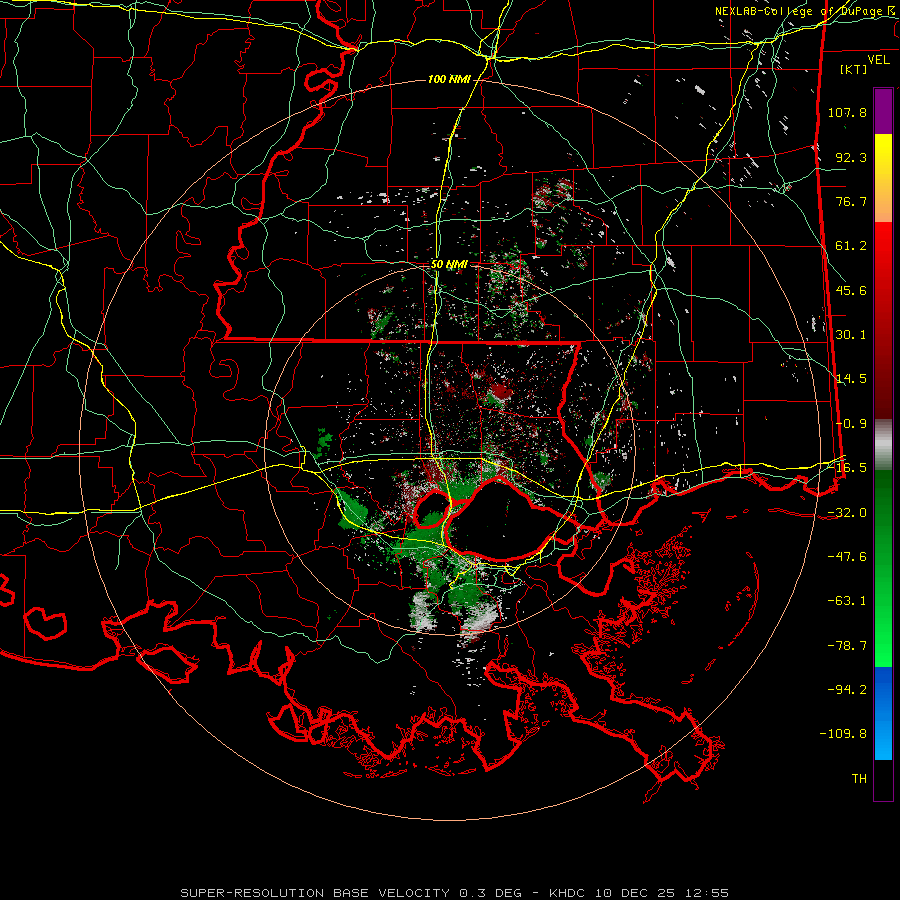900x900 pixels.
Task: Click the -78.7 scale value
Action: point(847,646)
